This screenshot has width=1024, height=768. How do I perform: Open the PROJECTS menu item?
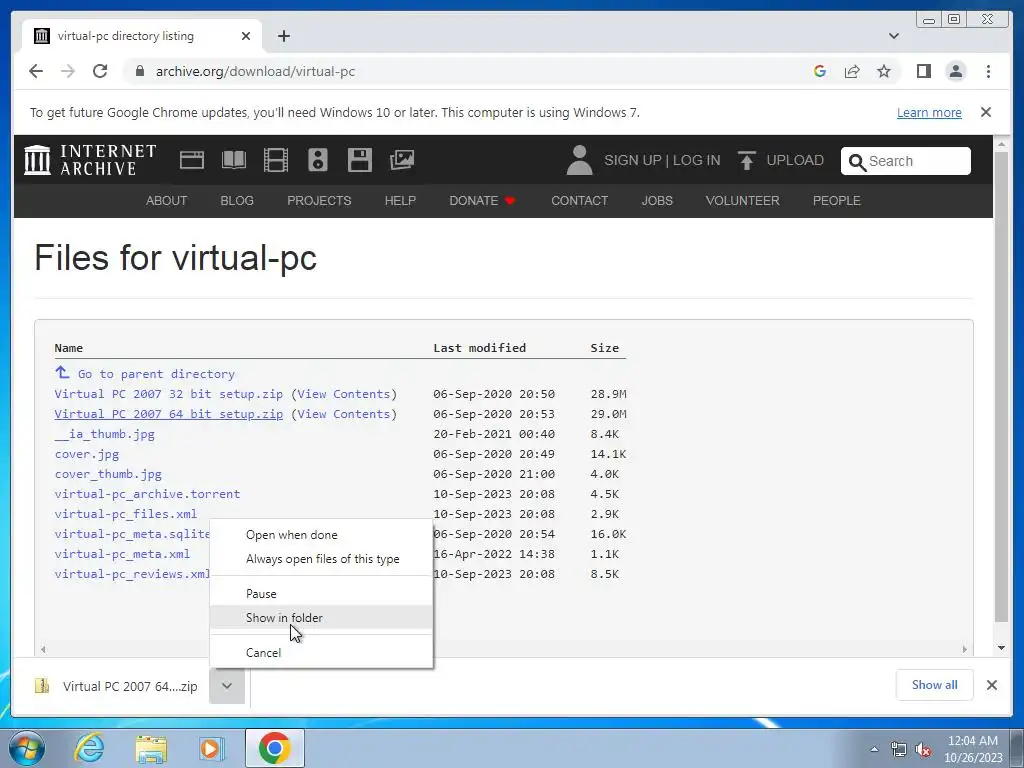click(x=319, y=200)
